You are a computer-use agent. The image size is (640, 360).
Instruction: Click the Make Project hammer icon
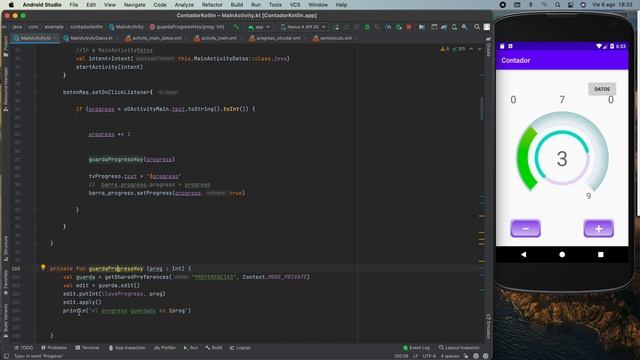pos(236,27)
